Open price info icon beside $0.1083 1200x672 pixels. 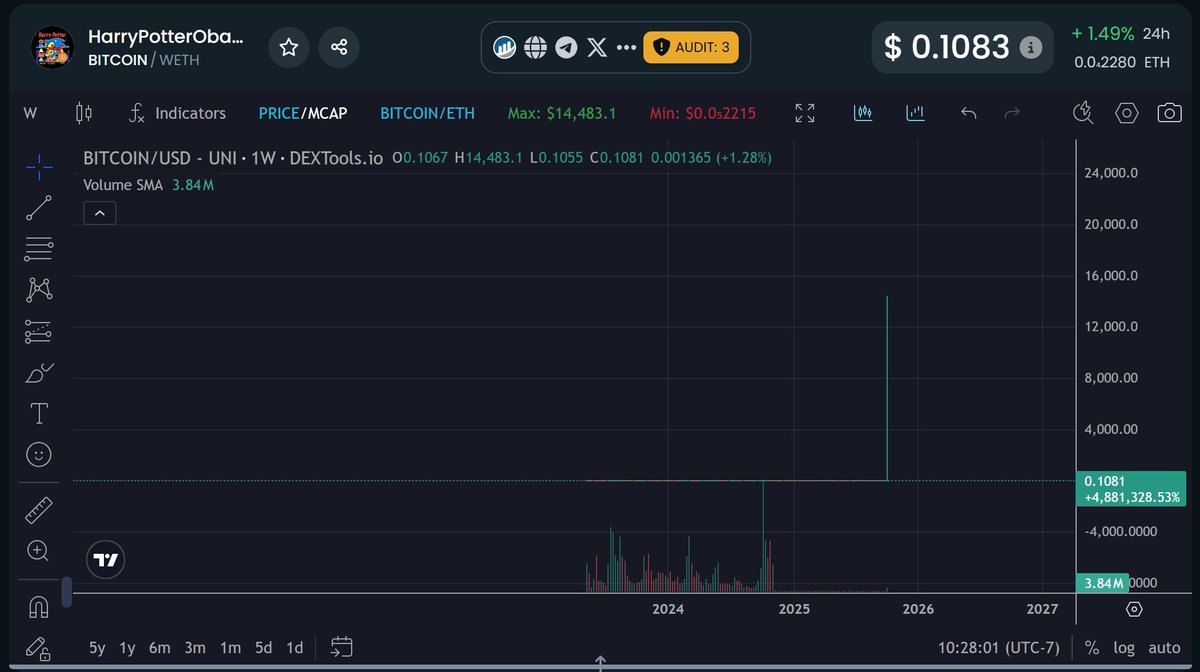[x=1030, y=47]
